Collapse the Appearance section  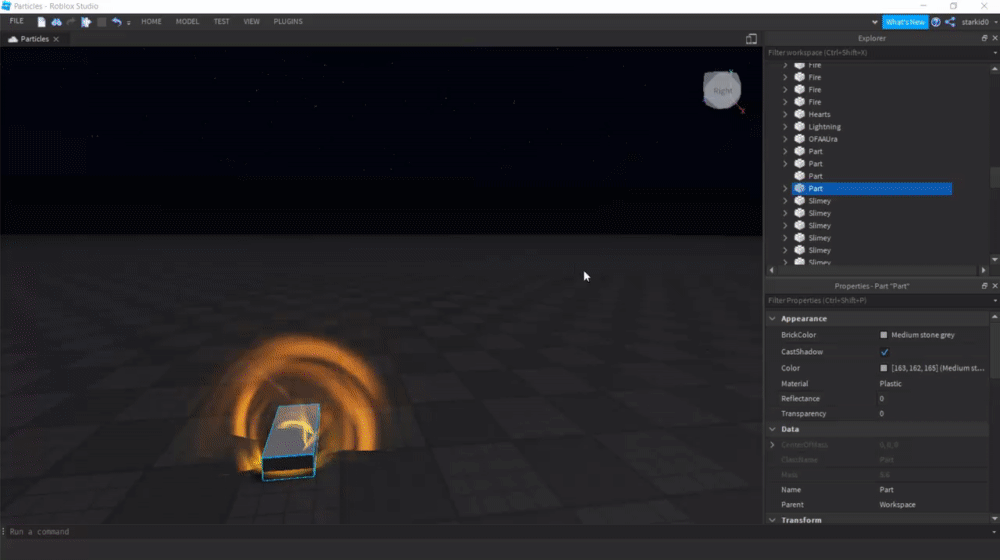coord(772,318)
